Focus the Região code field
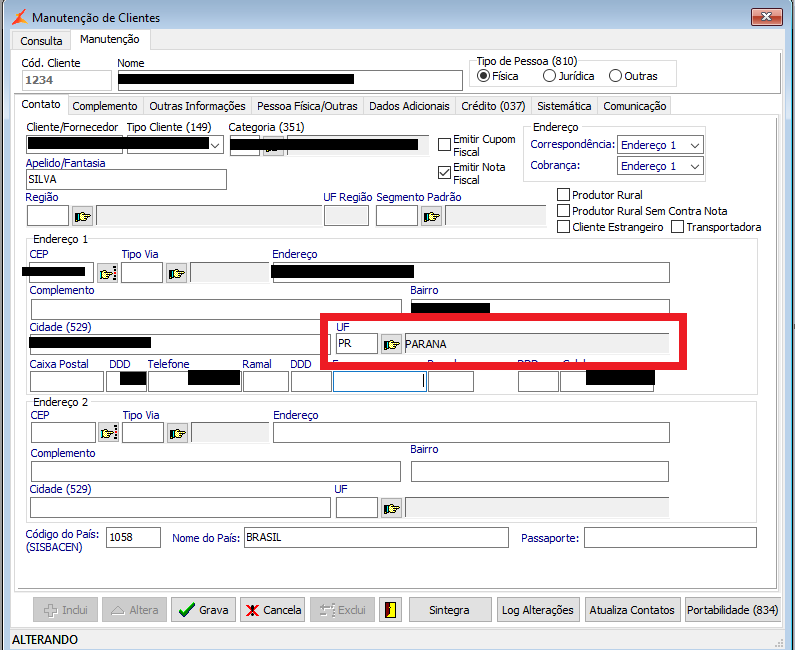 click(x=48, y=216)
